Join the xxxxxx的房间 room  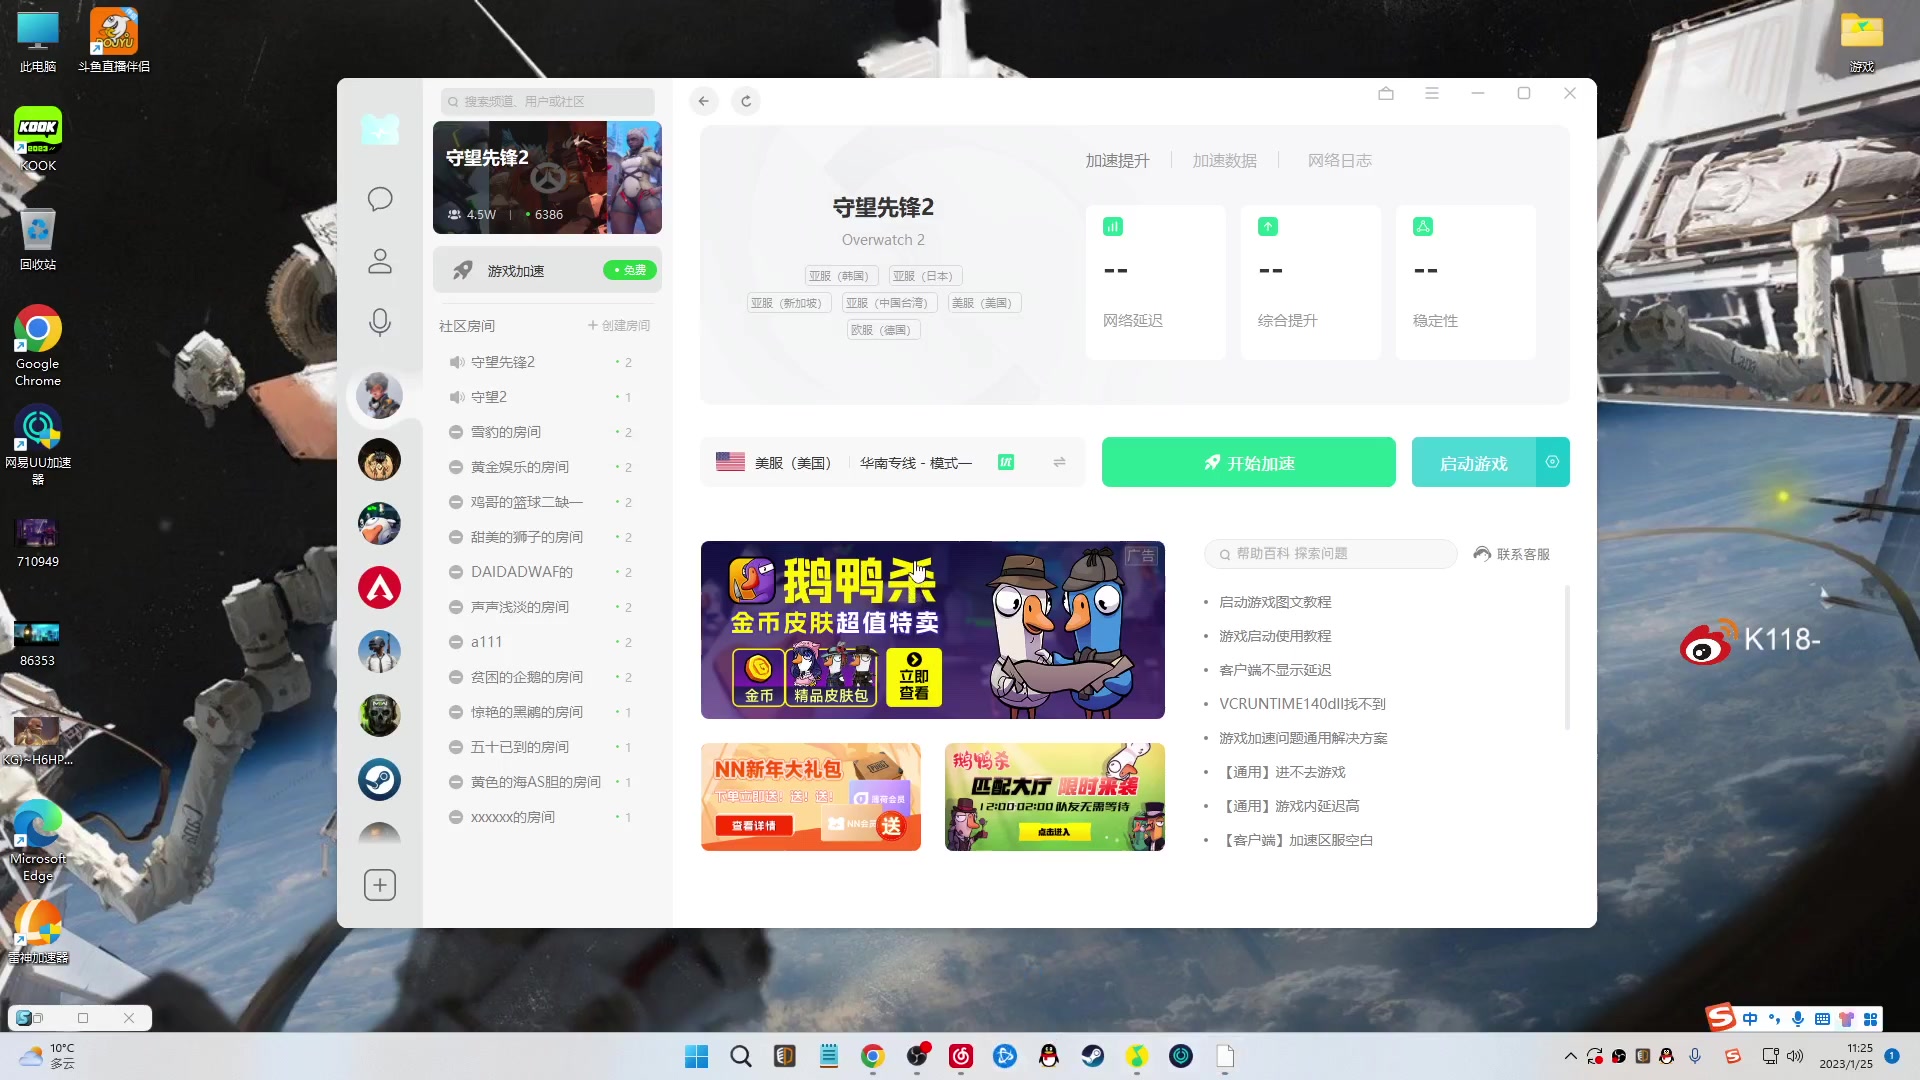[x=547, y=817]
